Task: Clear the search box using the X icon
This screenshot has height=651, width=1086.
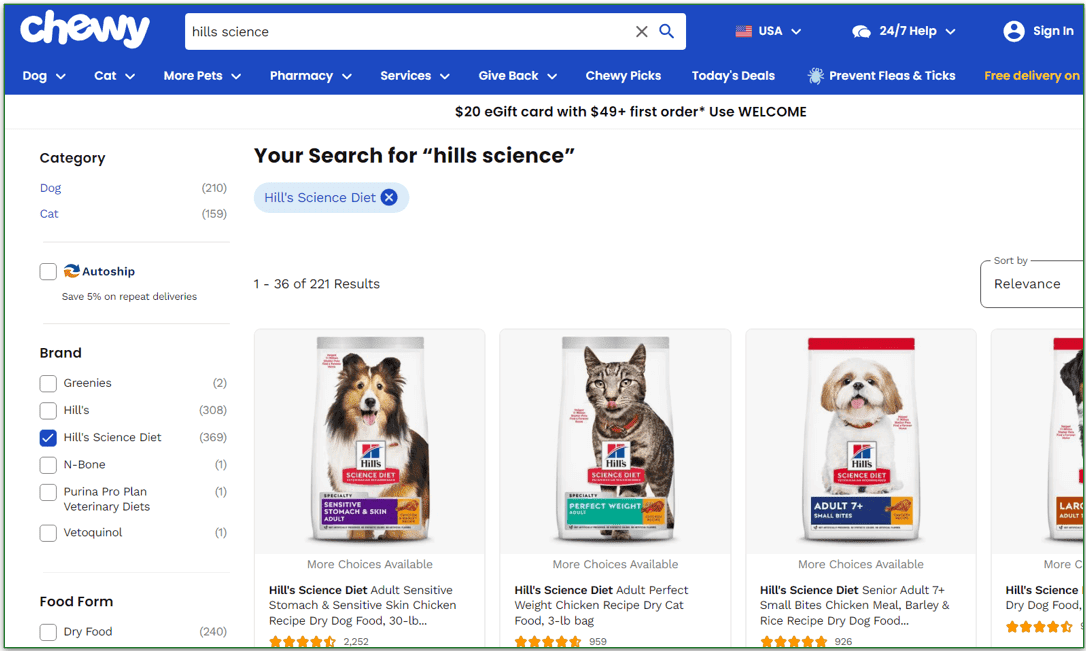Action: tap(641, 31)
